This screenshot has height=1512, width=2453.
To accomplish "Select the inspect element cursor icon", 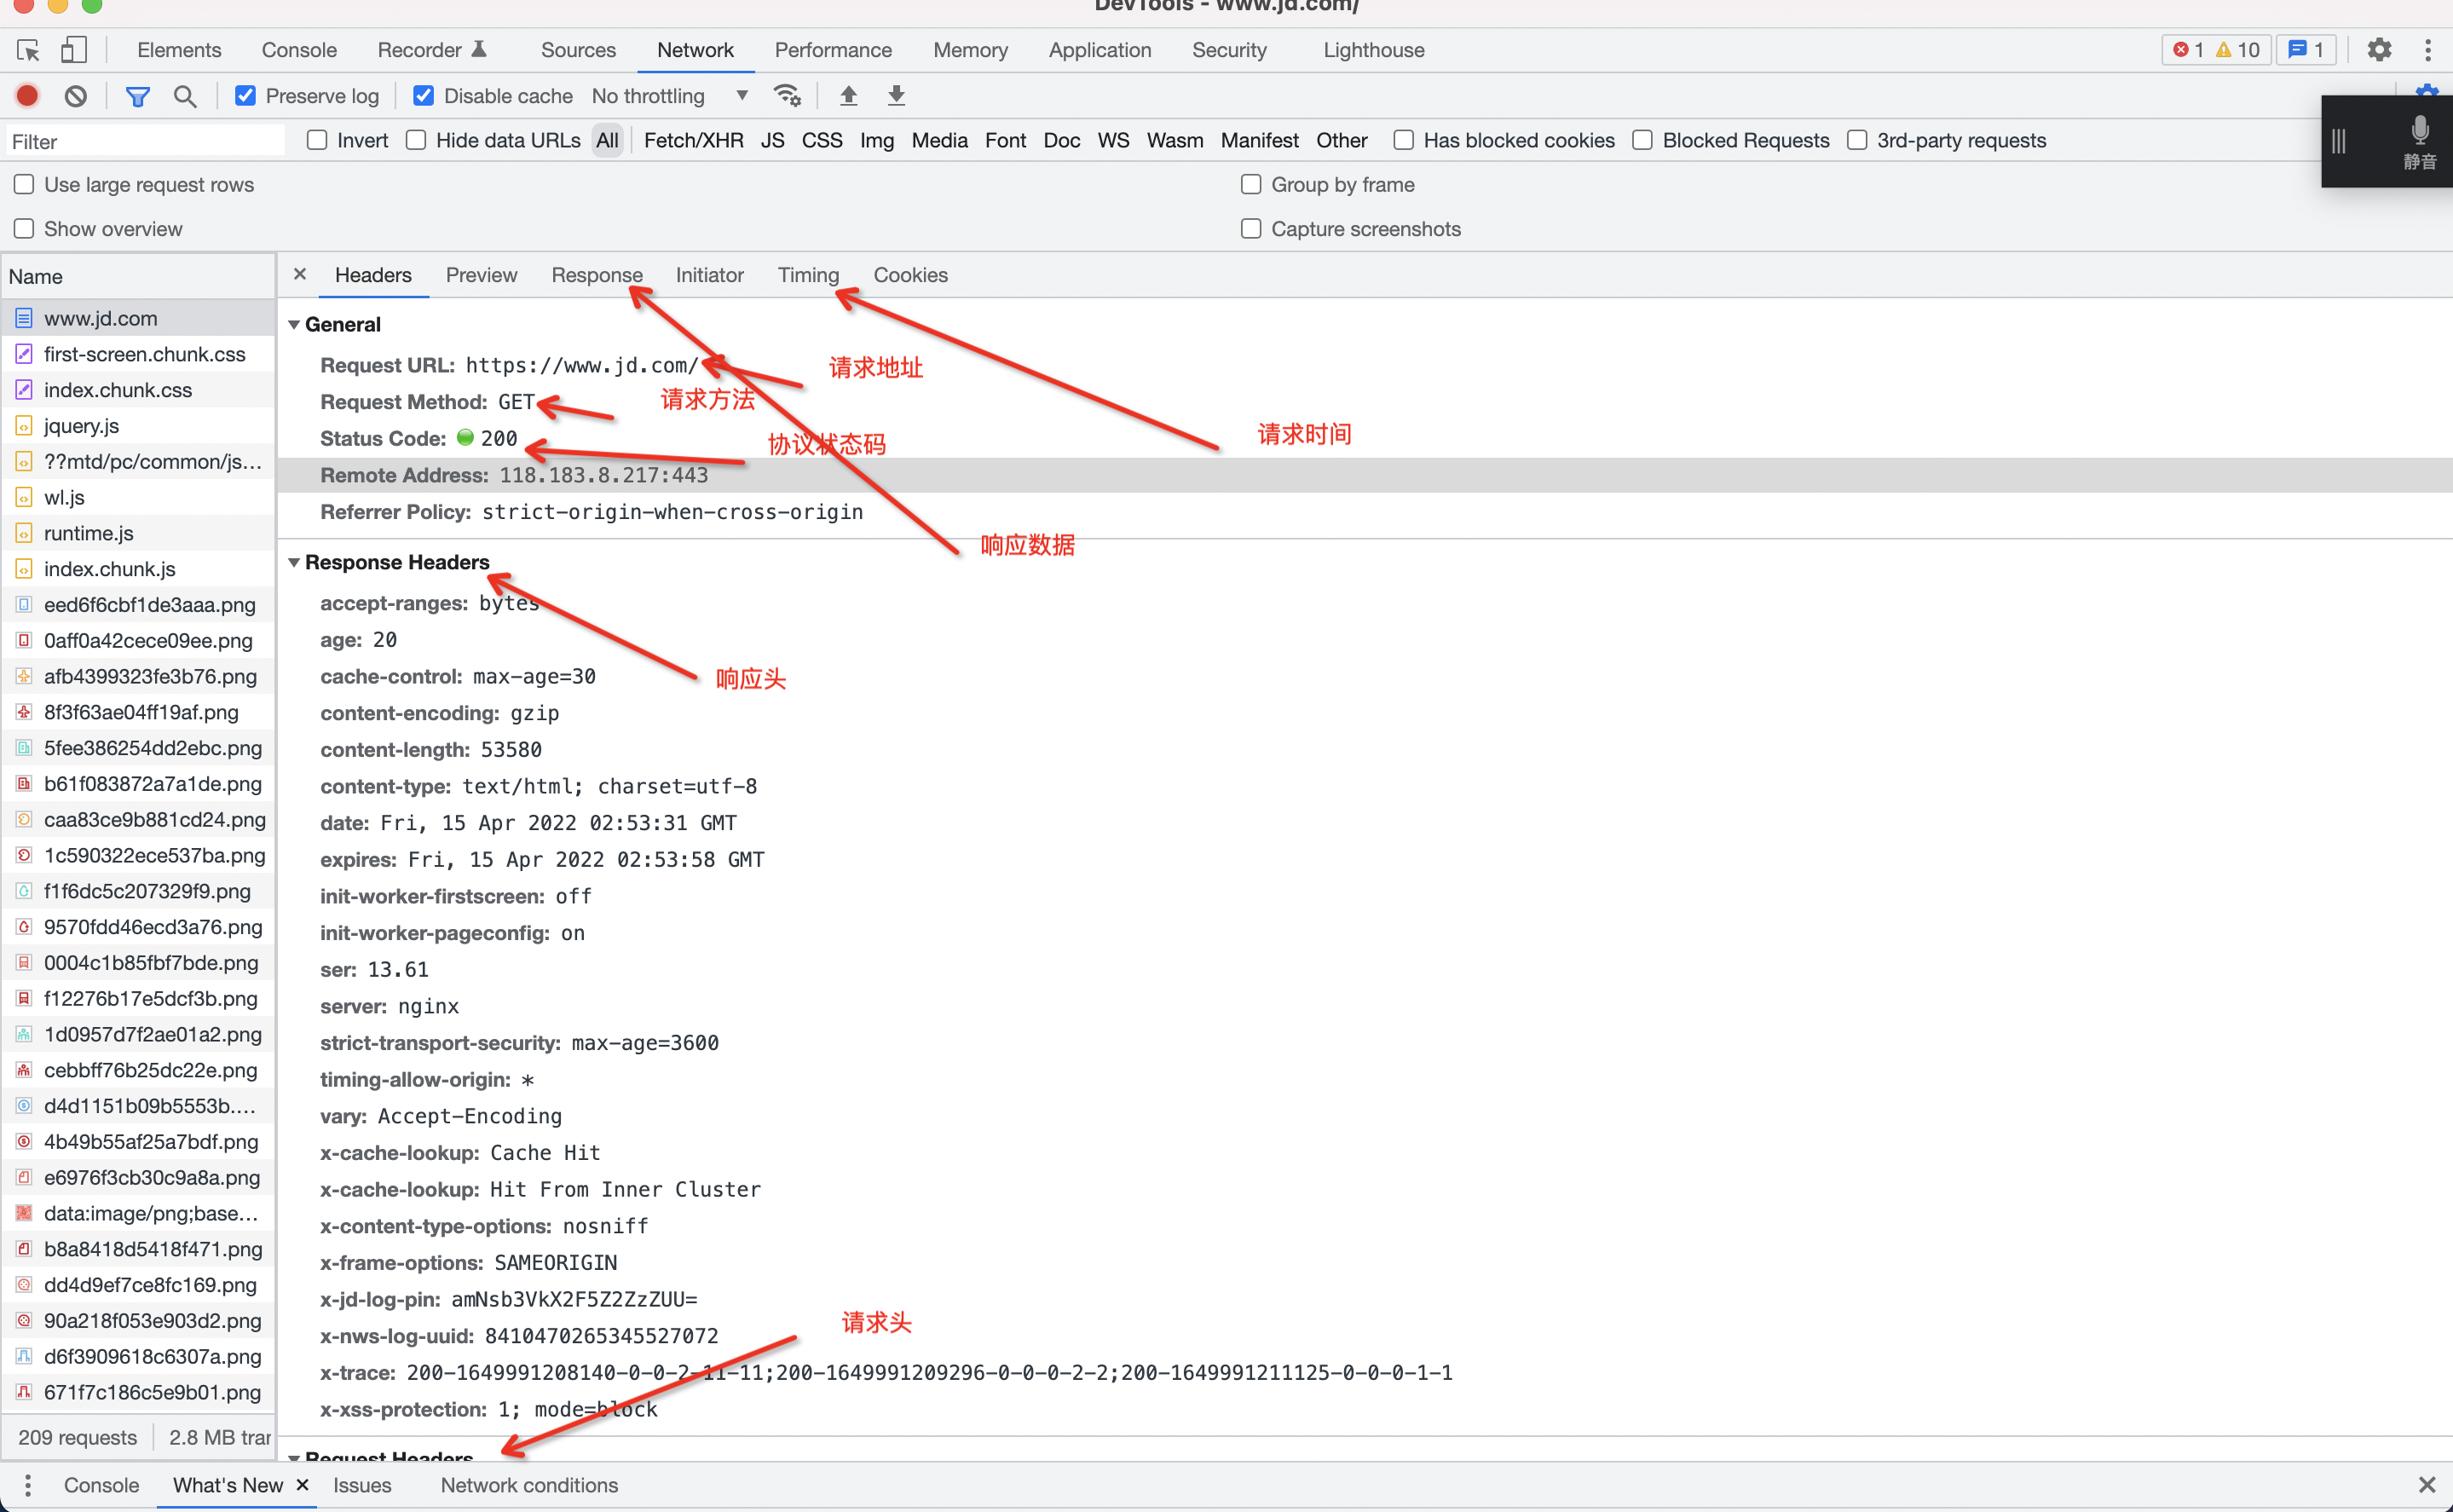I will coord(28,50).
